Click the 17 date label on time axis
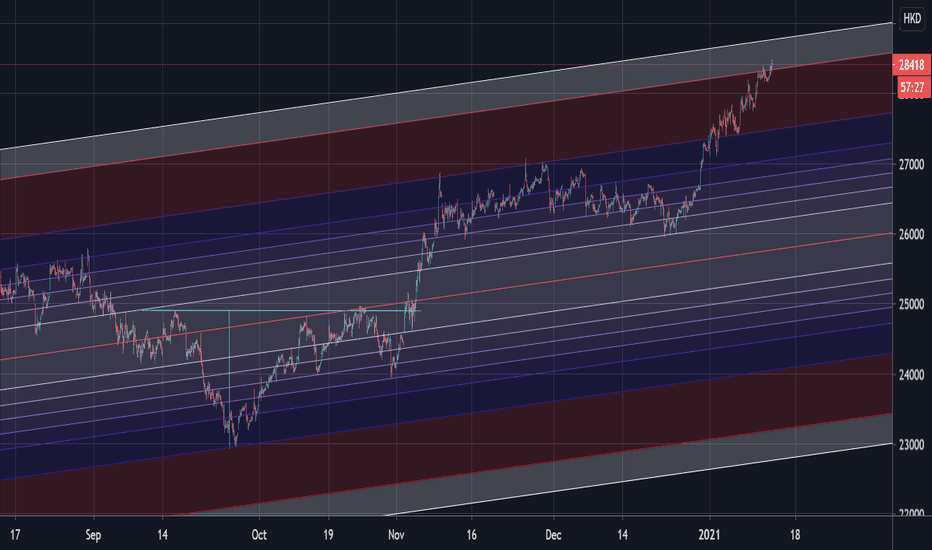Viewport: 932px width, 550px height. click(15, 535)
